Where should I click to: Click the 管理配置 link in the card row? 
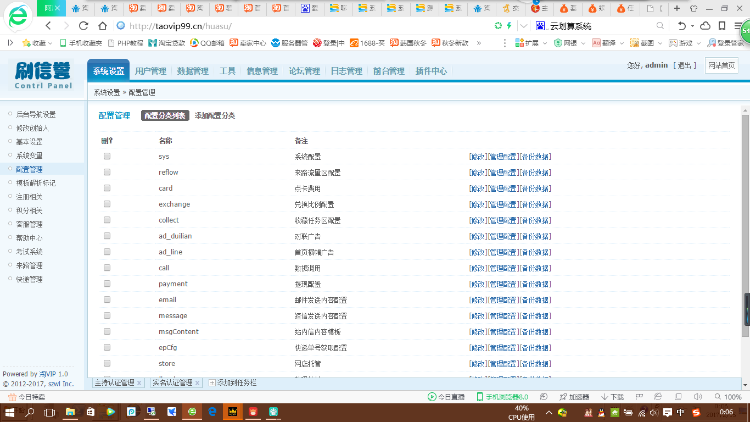tap(503, 189)
